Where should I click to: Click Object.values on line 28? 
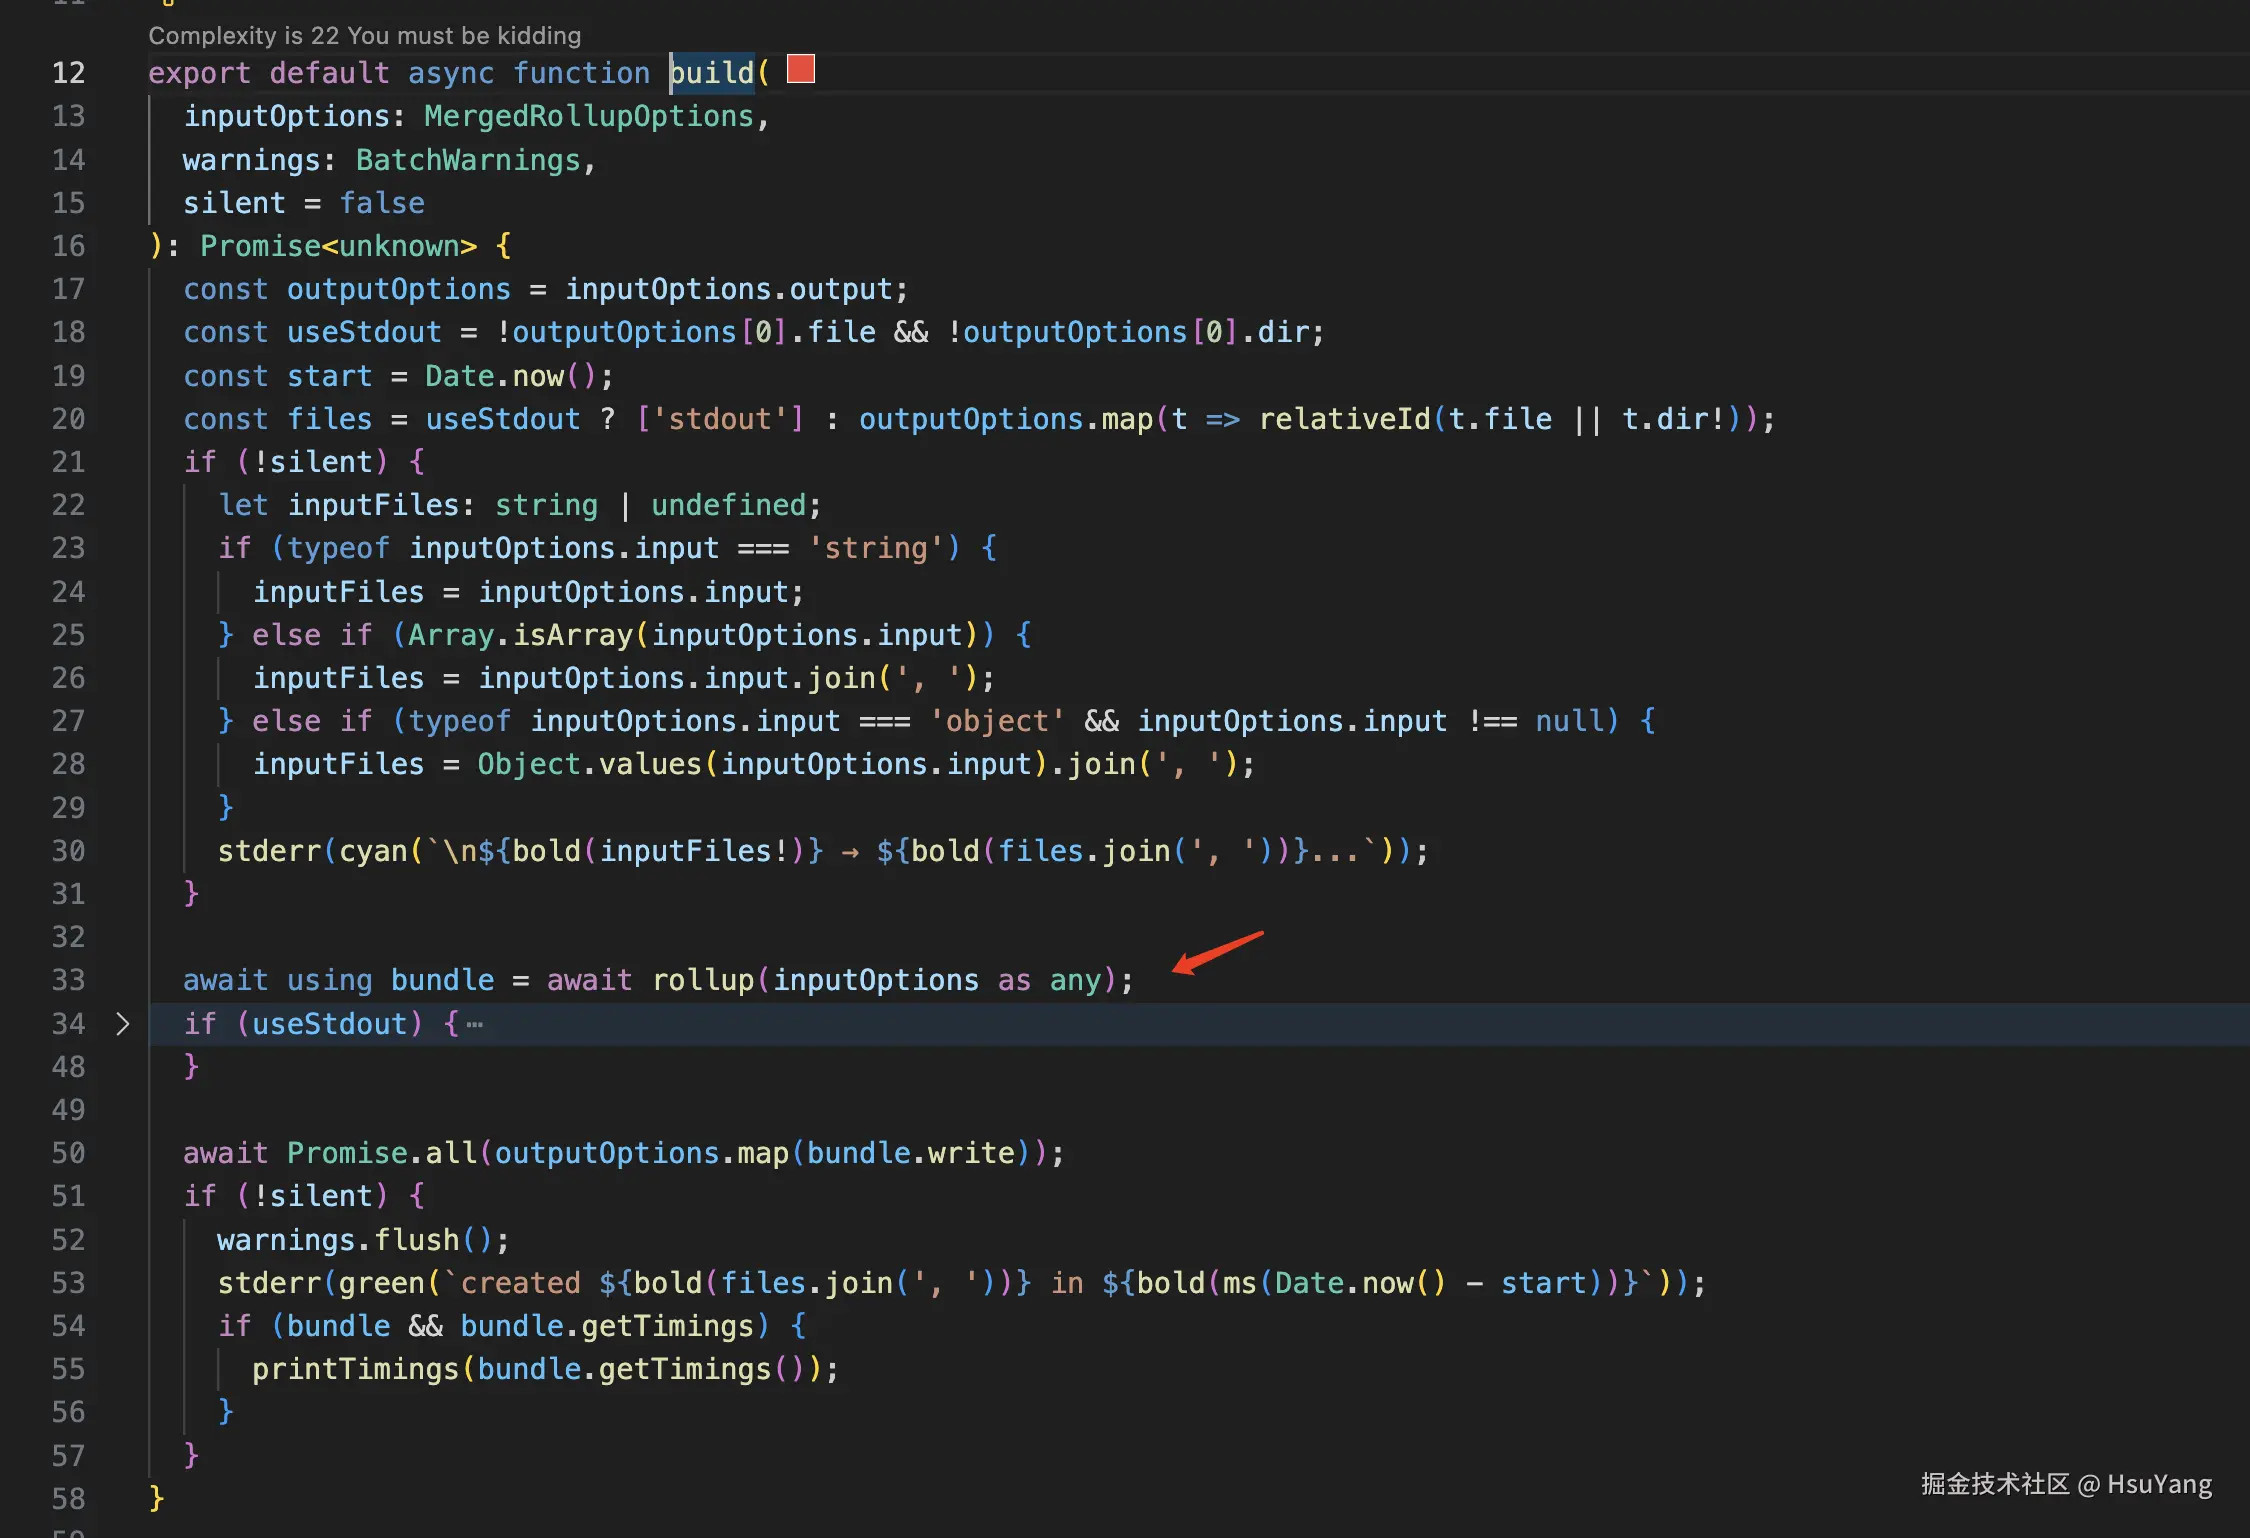(x=588, y=764)
